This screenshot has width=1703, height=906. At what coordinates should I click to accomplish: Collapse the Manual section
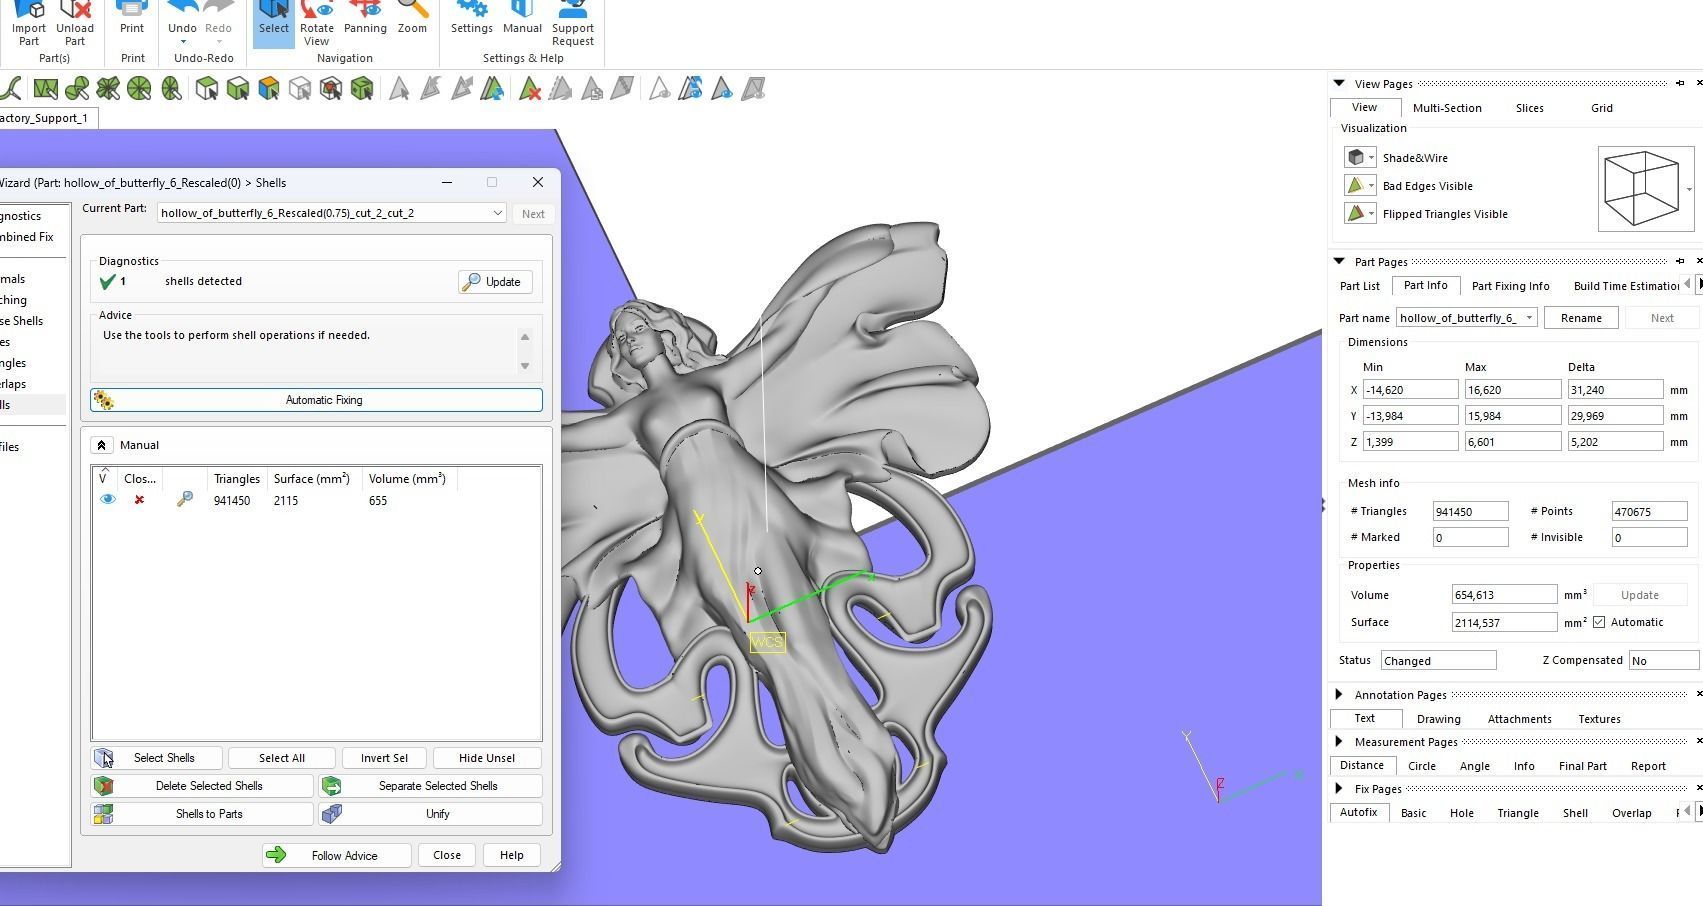(101, 445)
